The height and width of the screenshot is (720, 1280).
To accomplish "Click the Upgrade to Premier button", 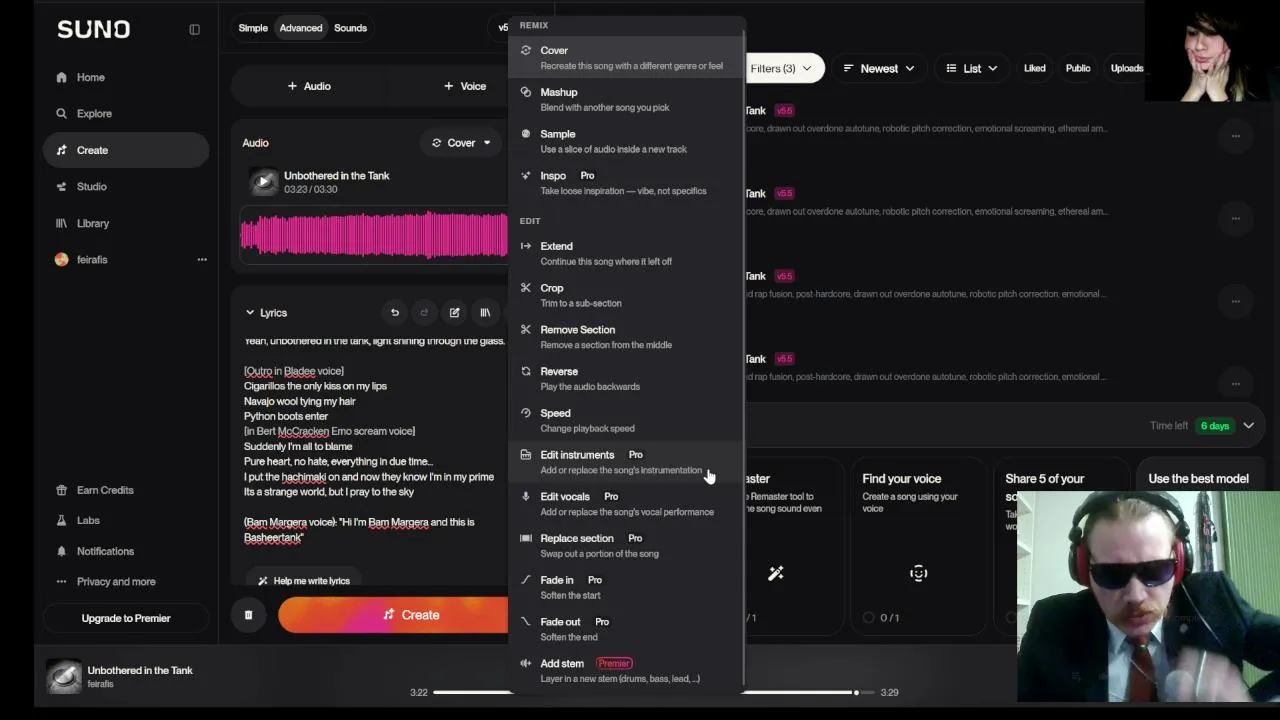I will [x=126, y=618].
